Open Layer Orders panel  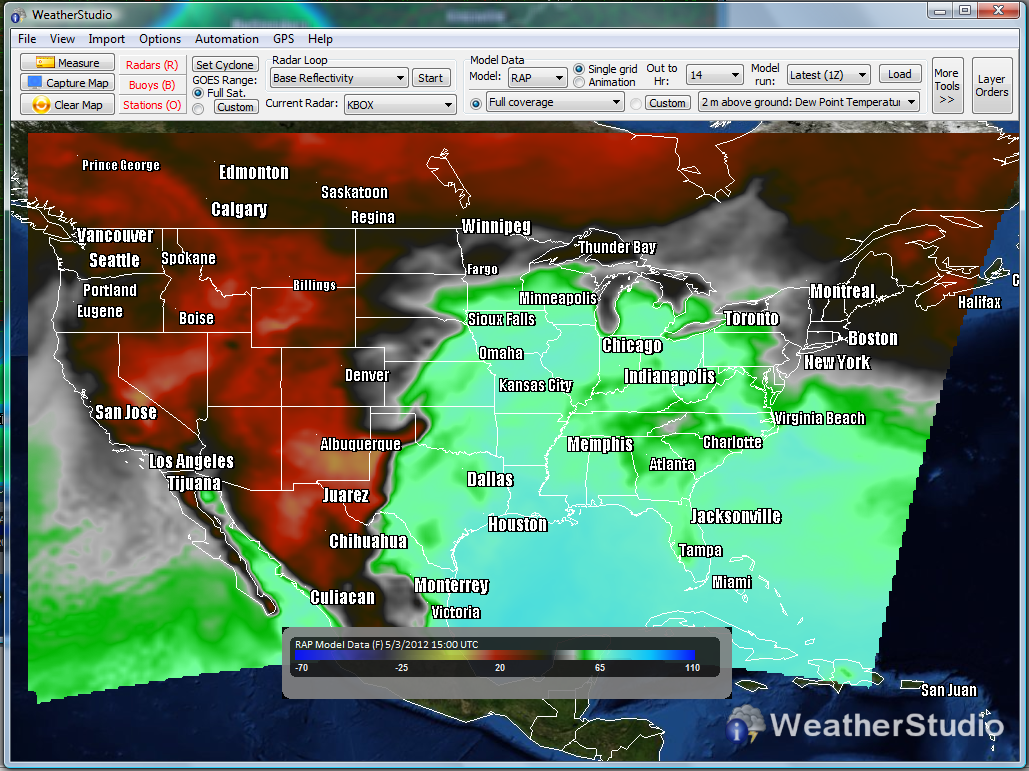tap(992, 86)
